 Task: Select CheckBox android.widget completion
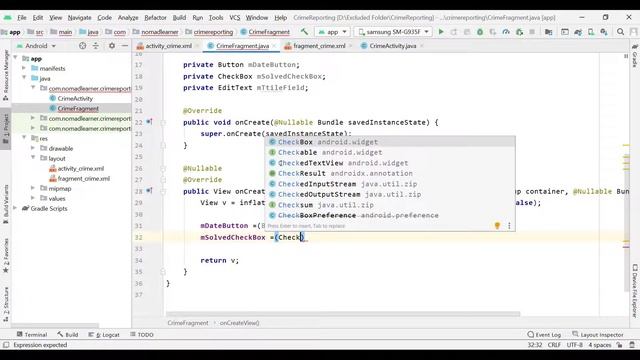click(390, 142)
